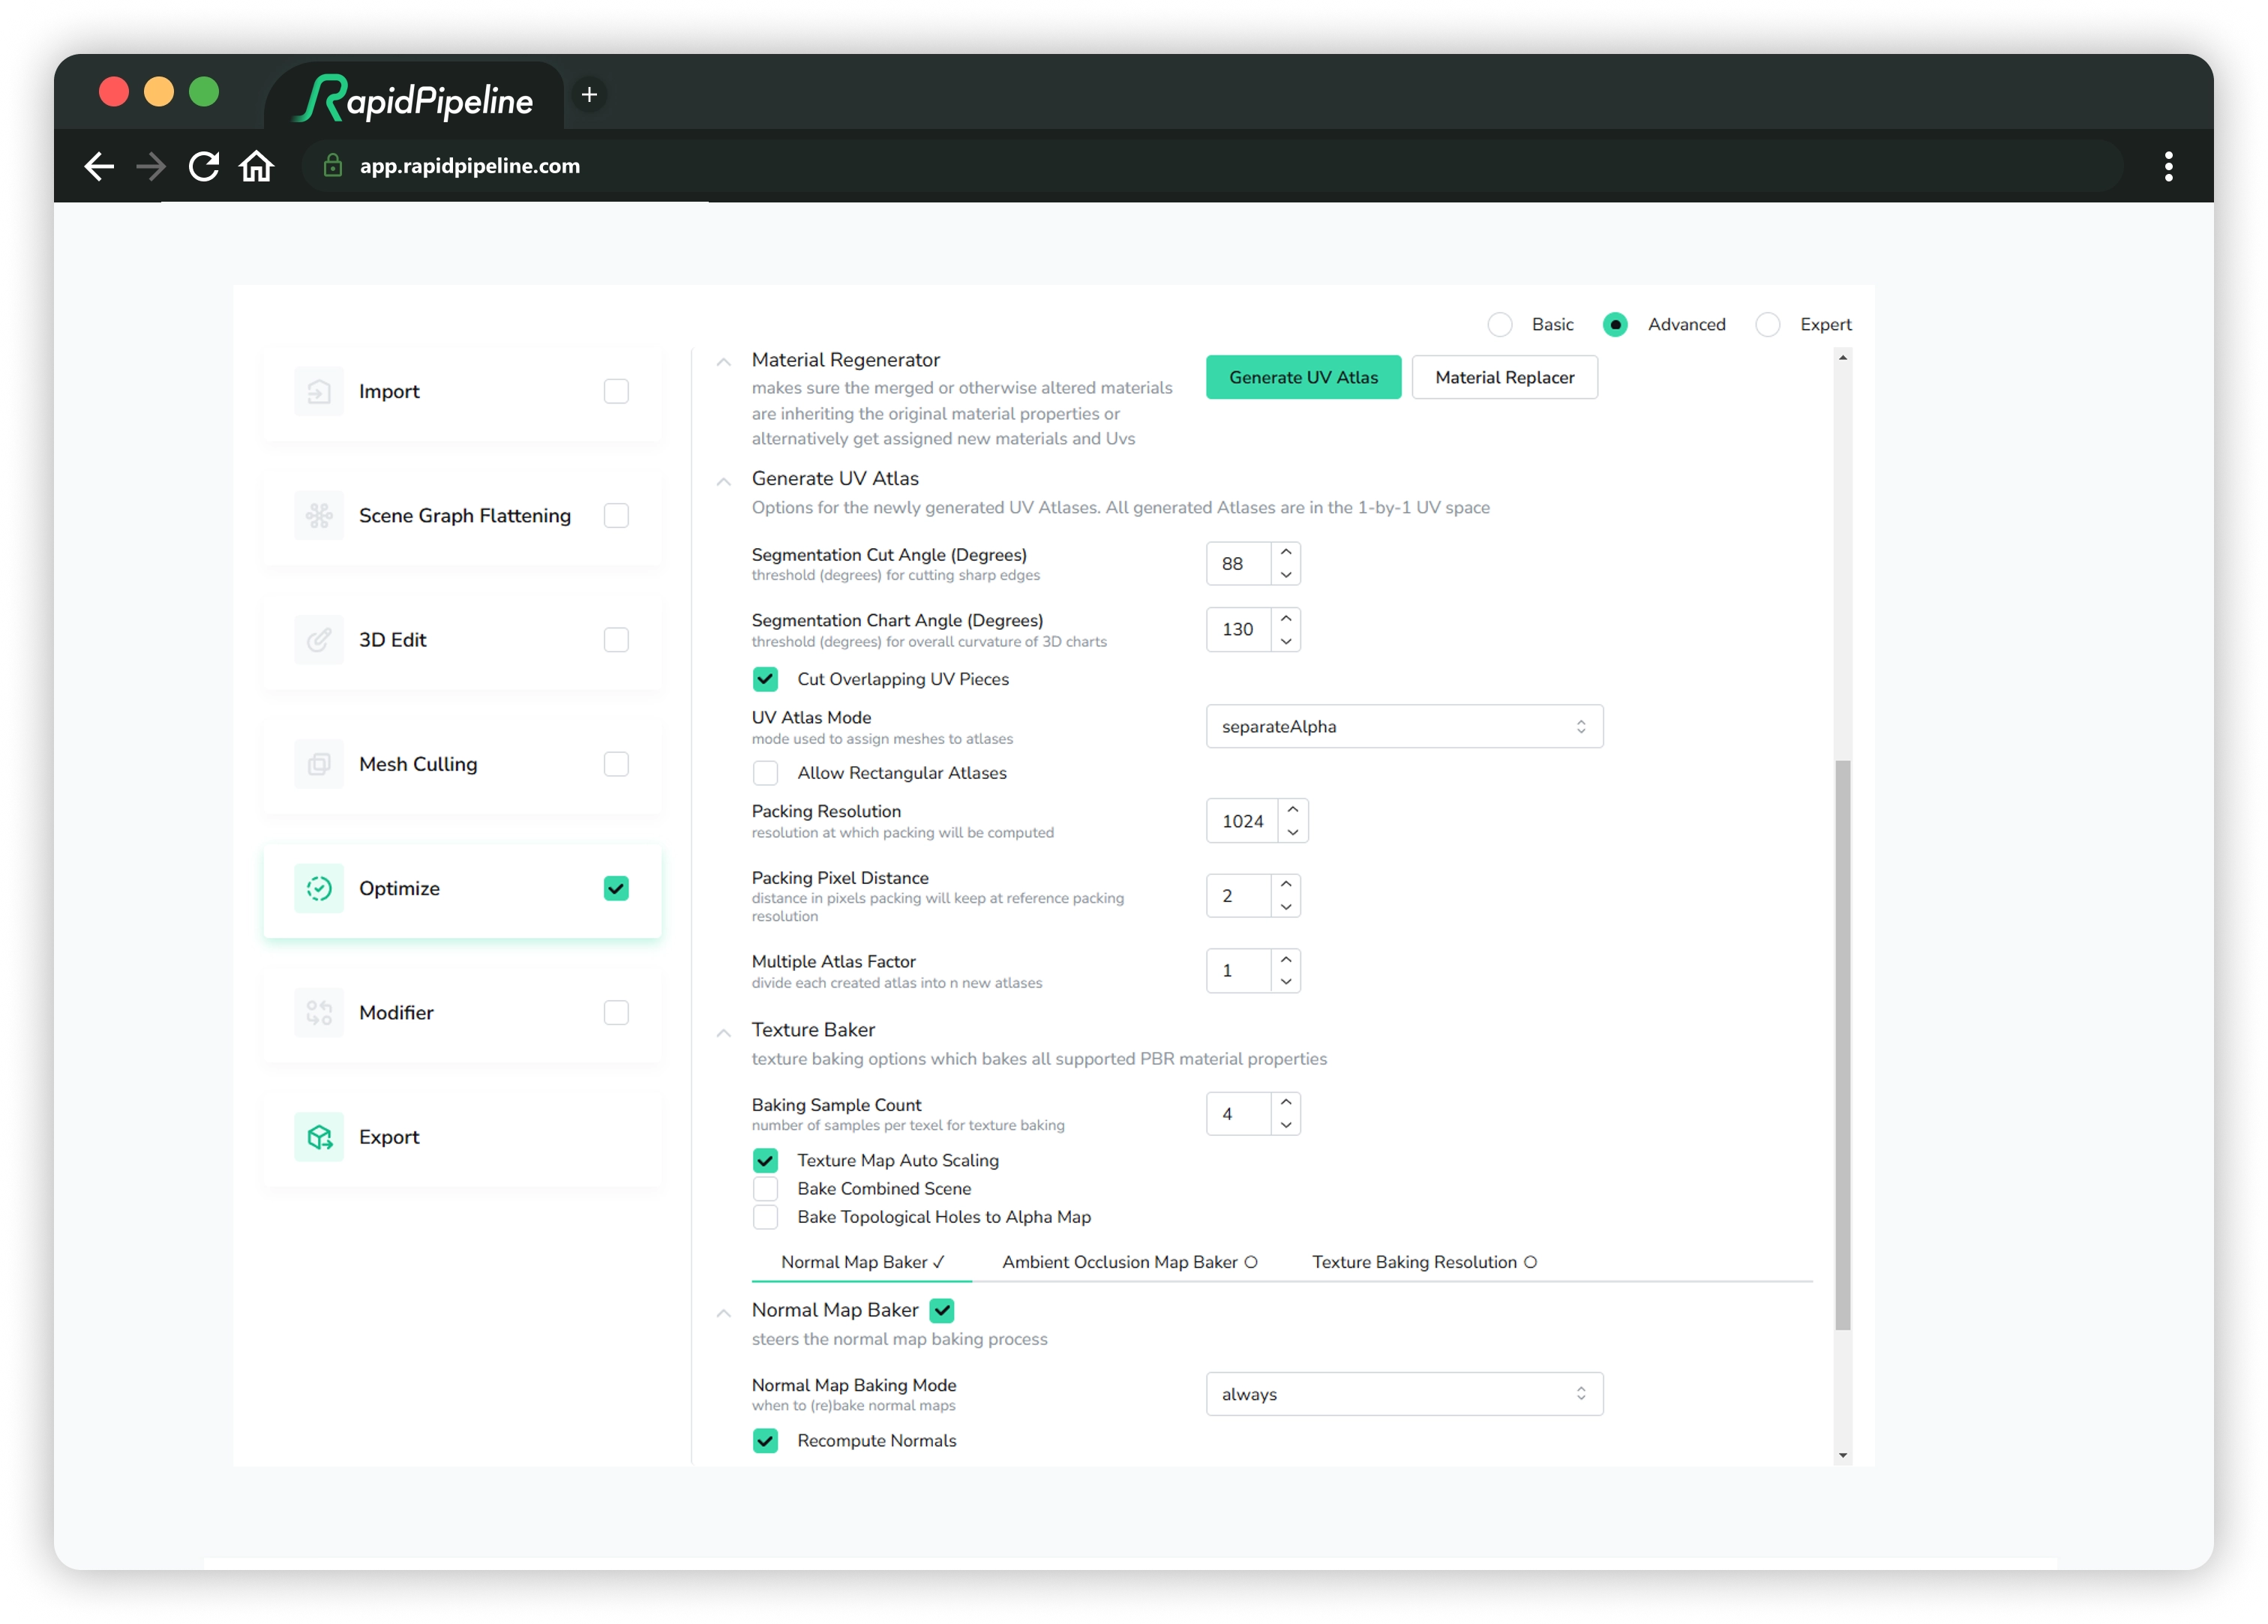Image resolution: width=2268 pixels, height=1624 pixels.
Task: Click the Modifier step icon
Action: point(319,1013)
